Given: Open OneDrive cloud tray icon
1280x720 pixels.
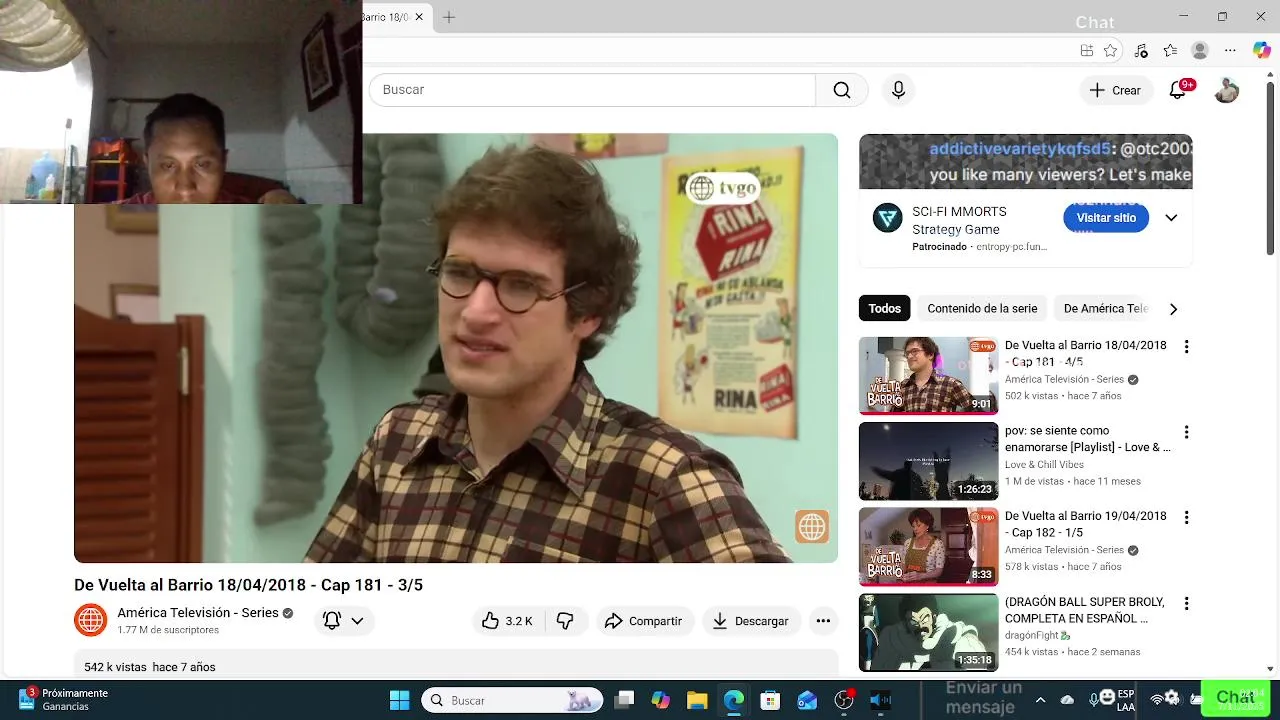Looking at the screenshot, I should (x=1067, y=700).
